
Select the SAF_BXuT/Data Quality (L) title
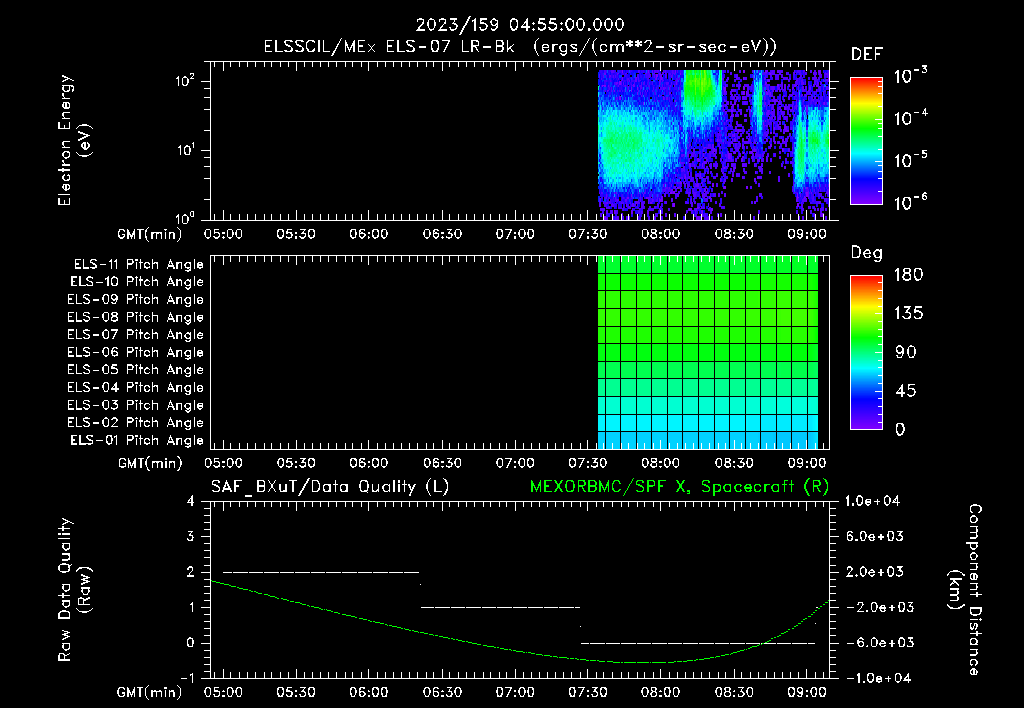330,487
